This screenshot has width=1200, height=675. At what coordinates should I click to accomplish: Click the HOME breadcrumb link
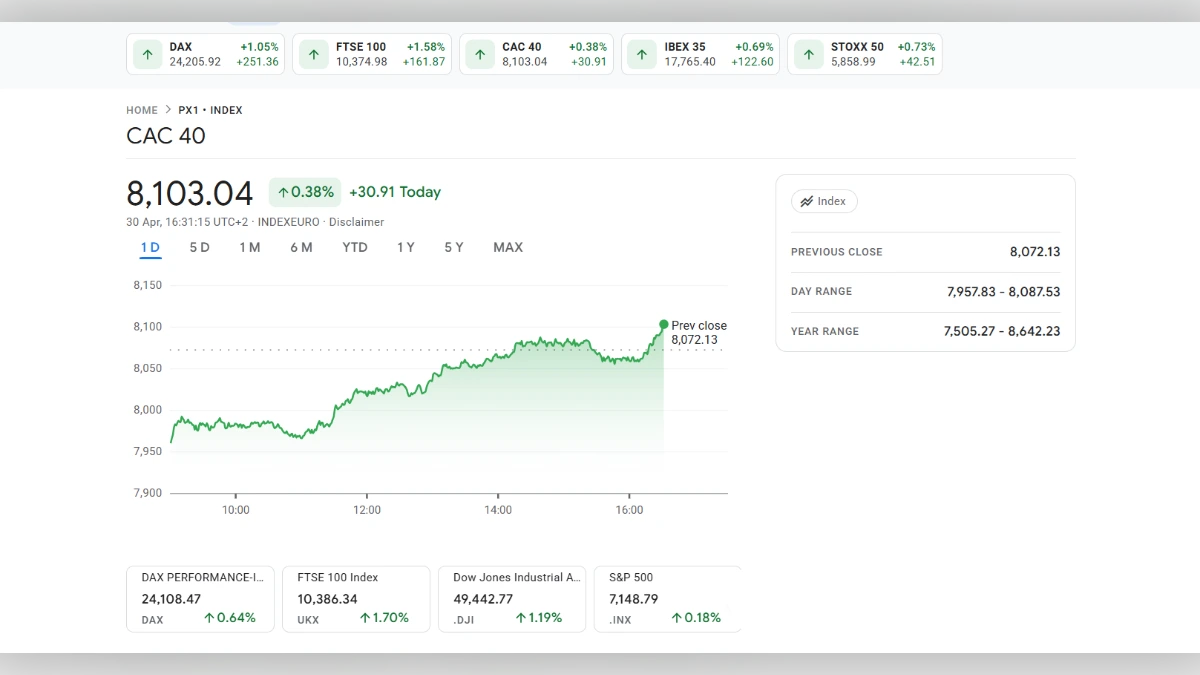click(141, 110)
